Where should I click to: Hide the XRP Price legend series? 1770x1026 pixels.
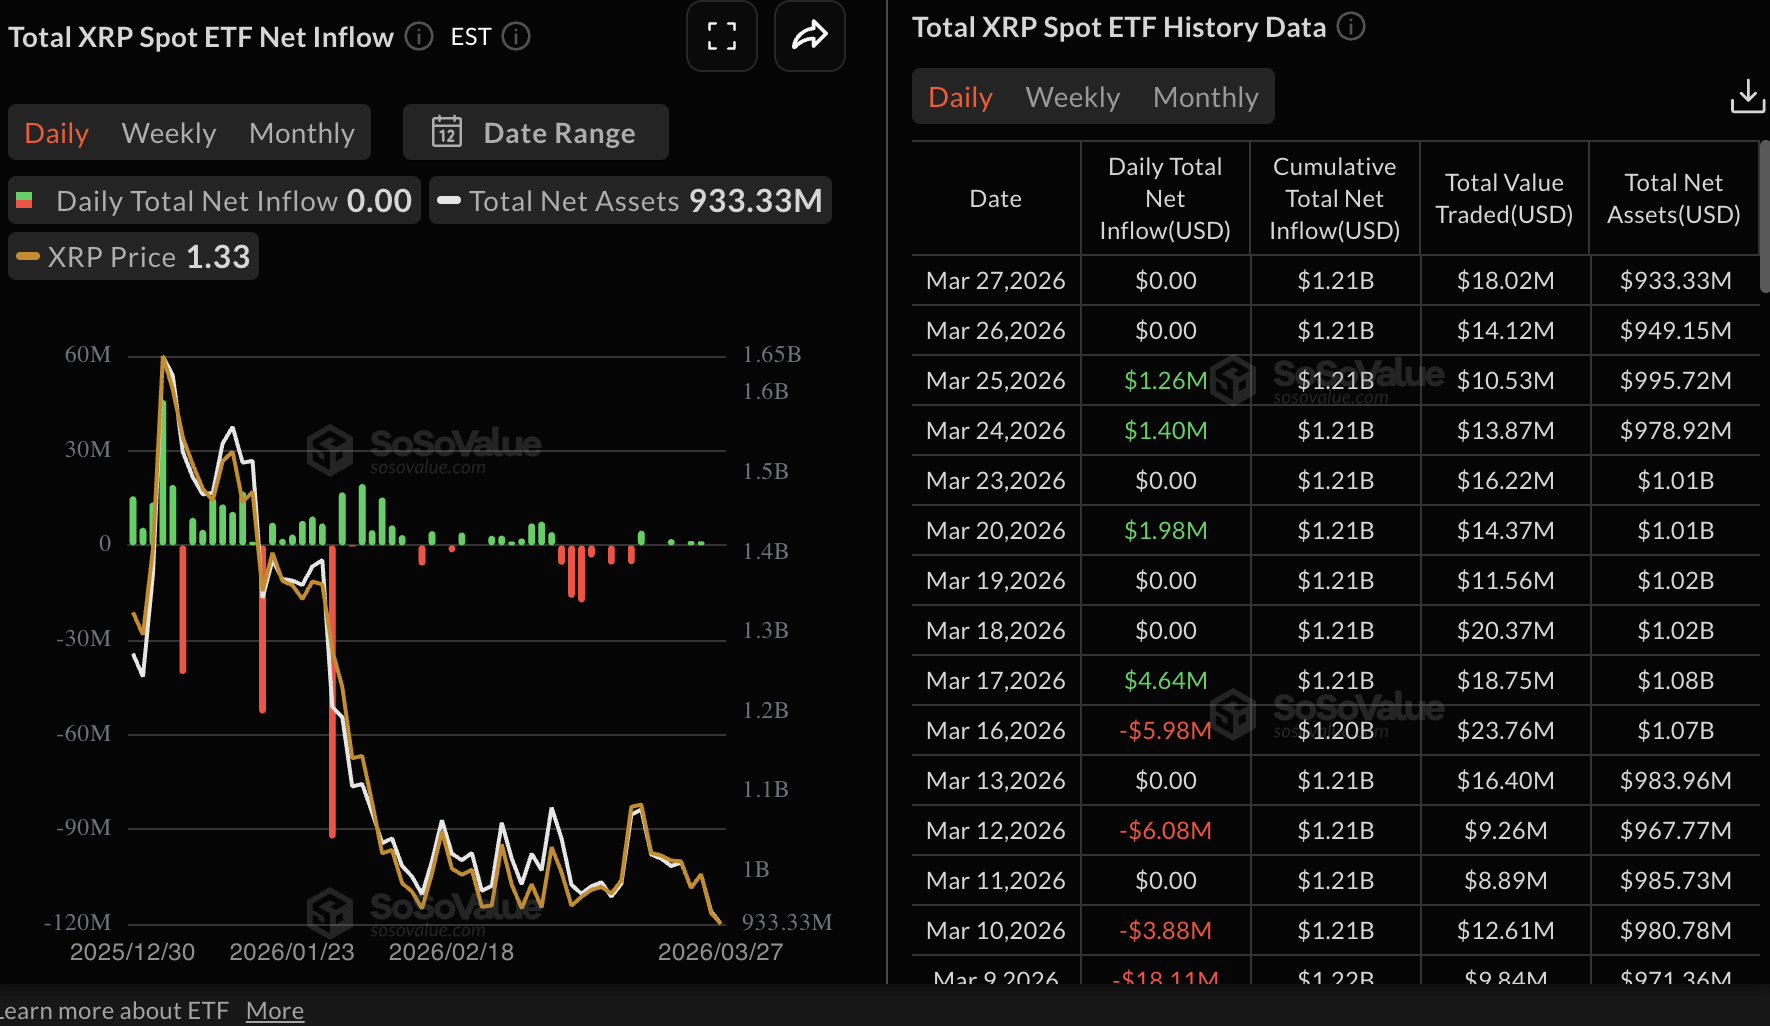click(134, 257)
